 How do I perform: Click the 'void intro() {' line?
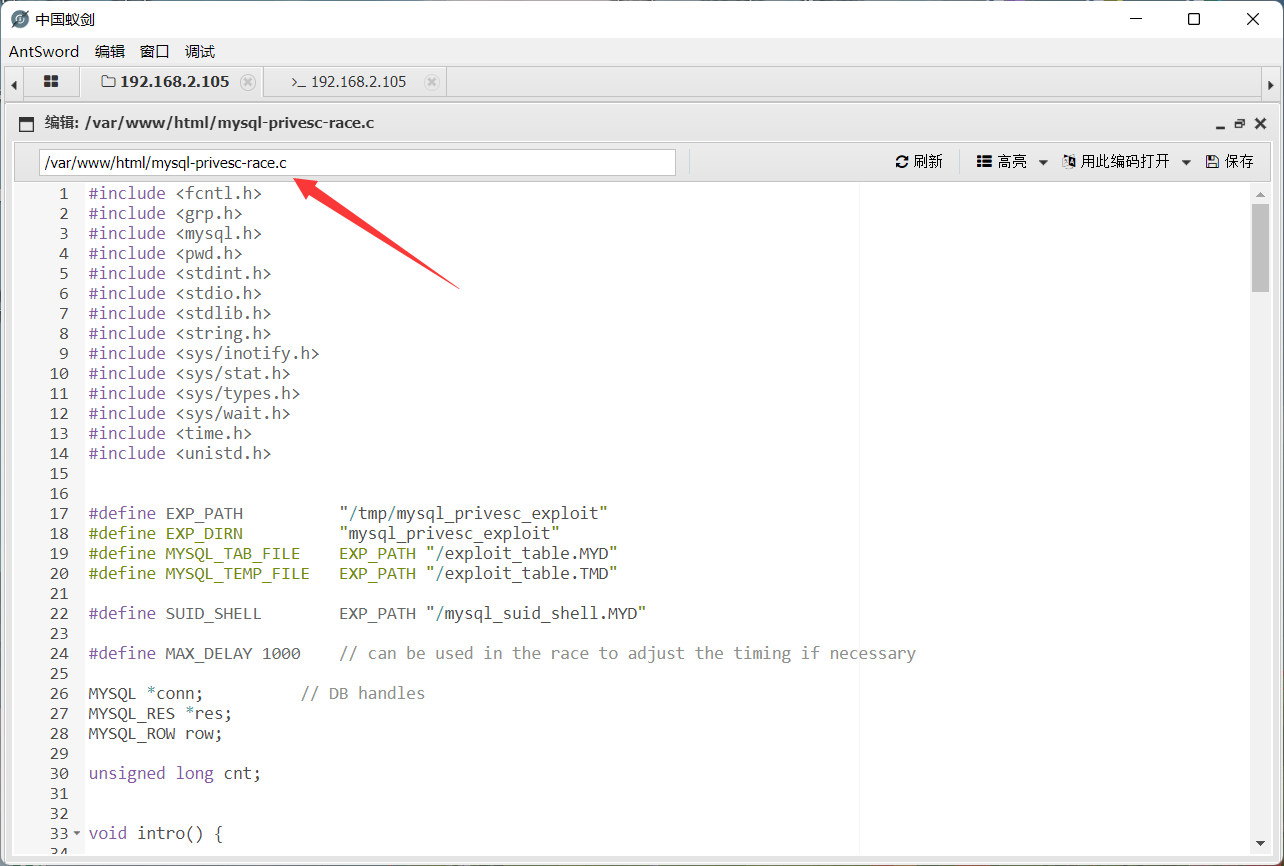(x=155, y=833)
